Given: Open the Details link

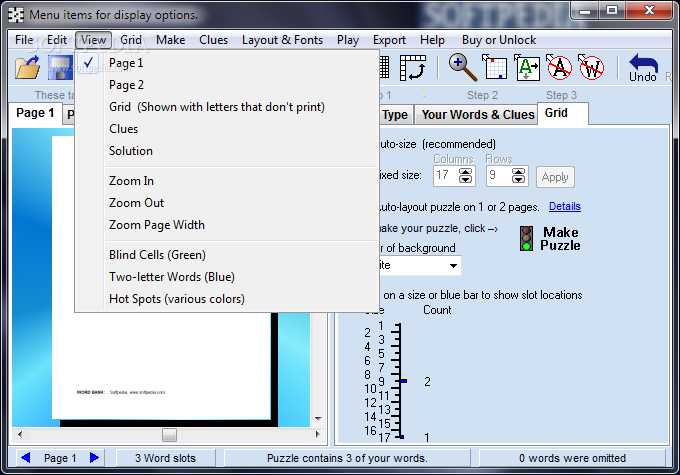Looking at the screenshot, I should click(565, 206).
